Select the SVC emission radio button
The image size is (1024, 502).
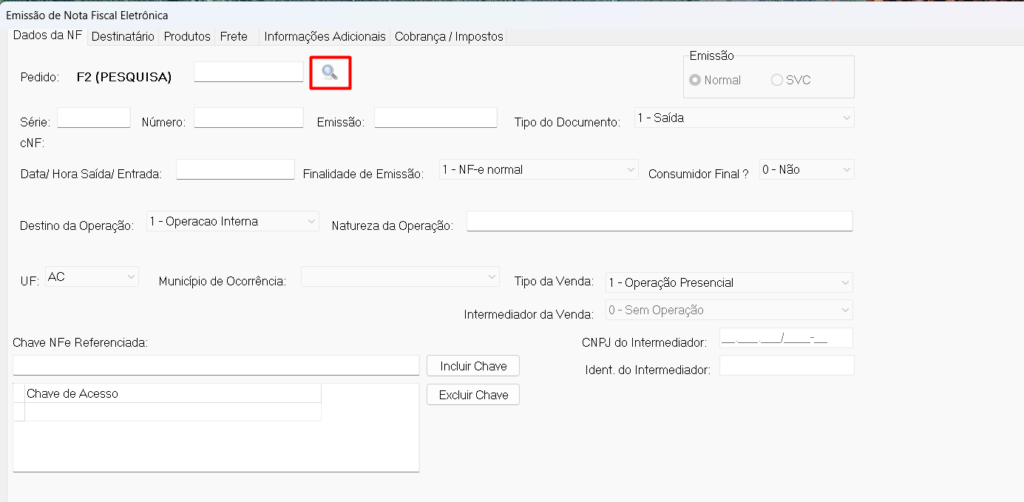click(777, 80)
